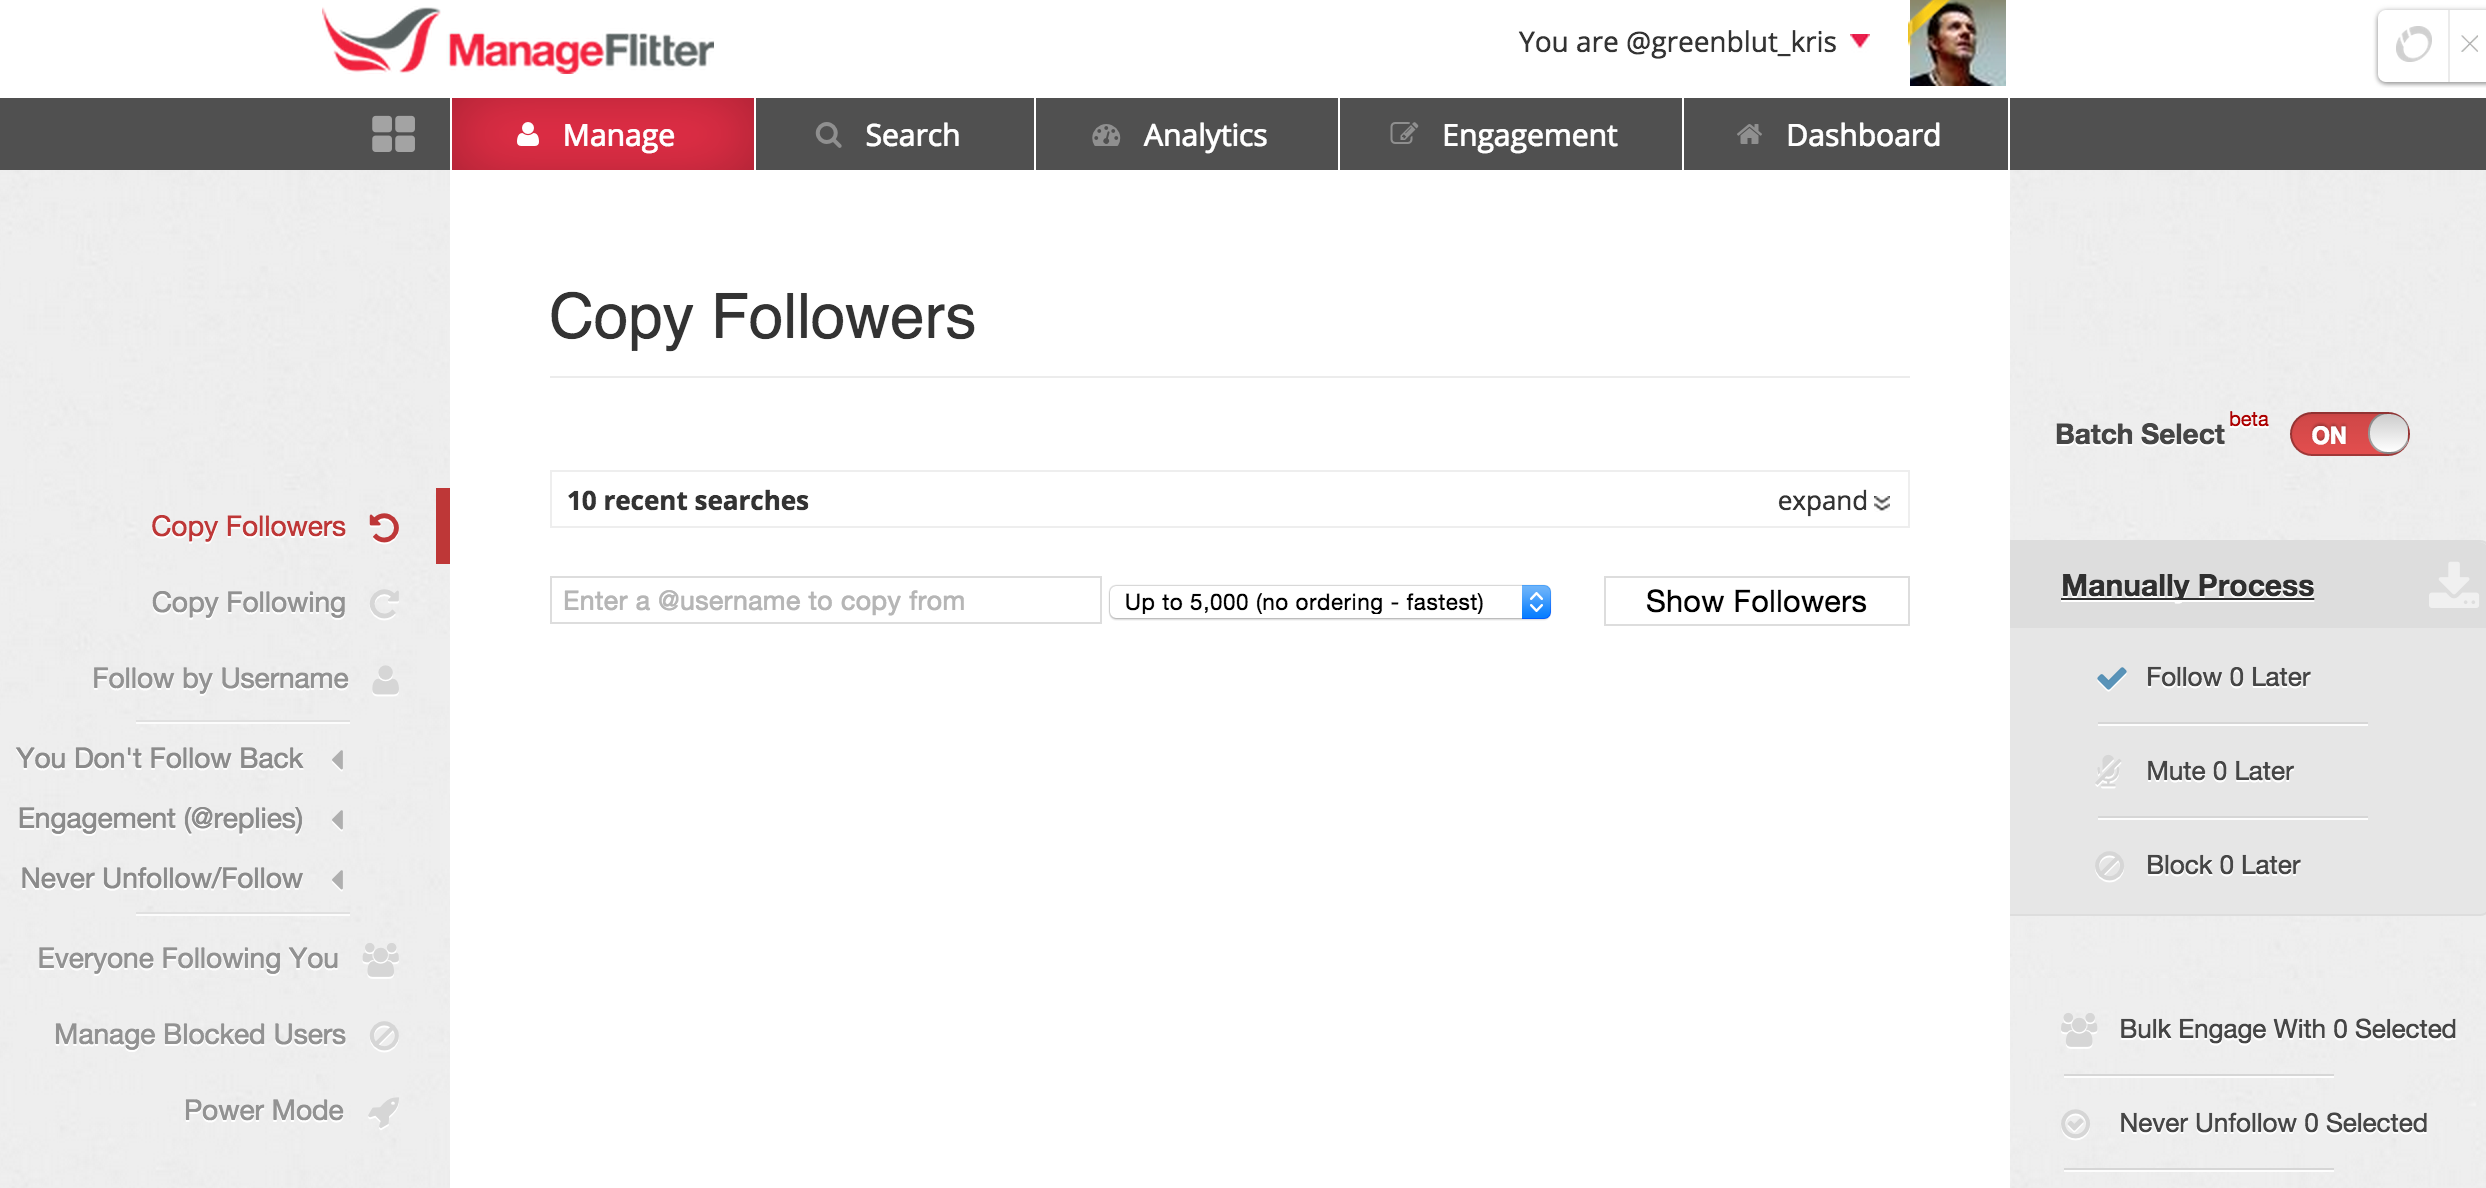Click the reload spinner icon top right
2486x1188 pixels.
2413,44
